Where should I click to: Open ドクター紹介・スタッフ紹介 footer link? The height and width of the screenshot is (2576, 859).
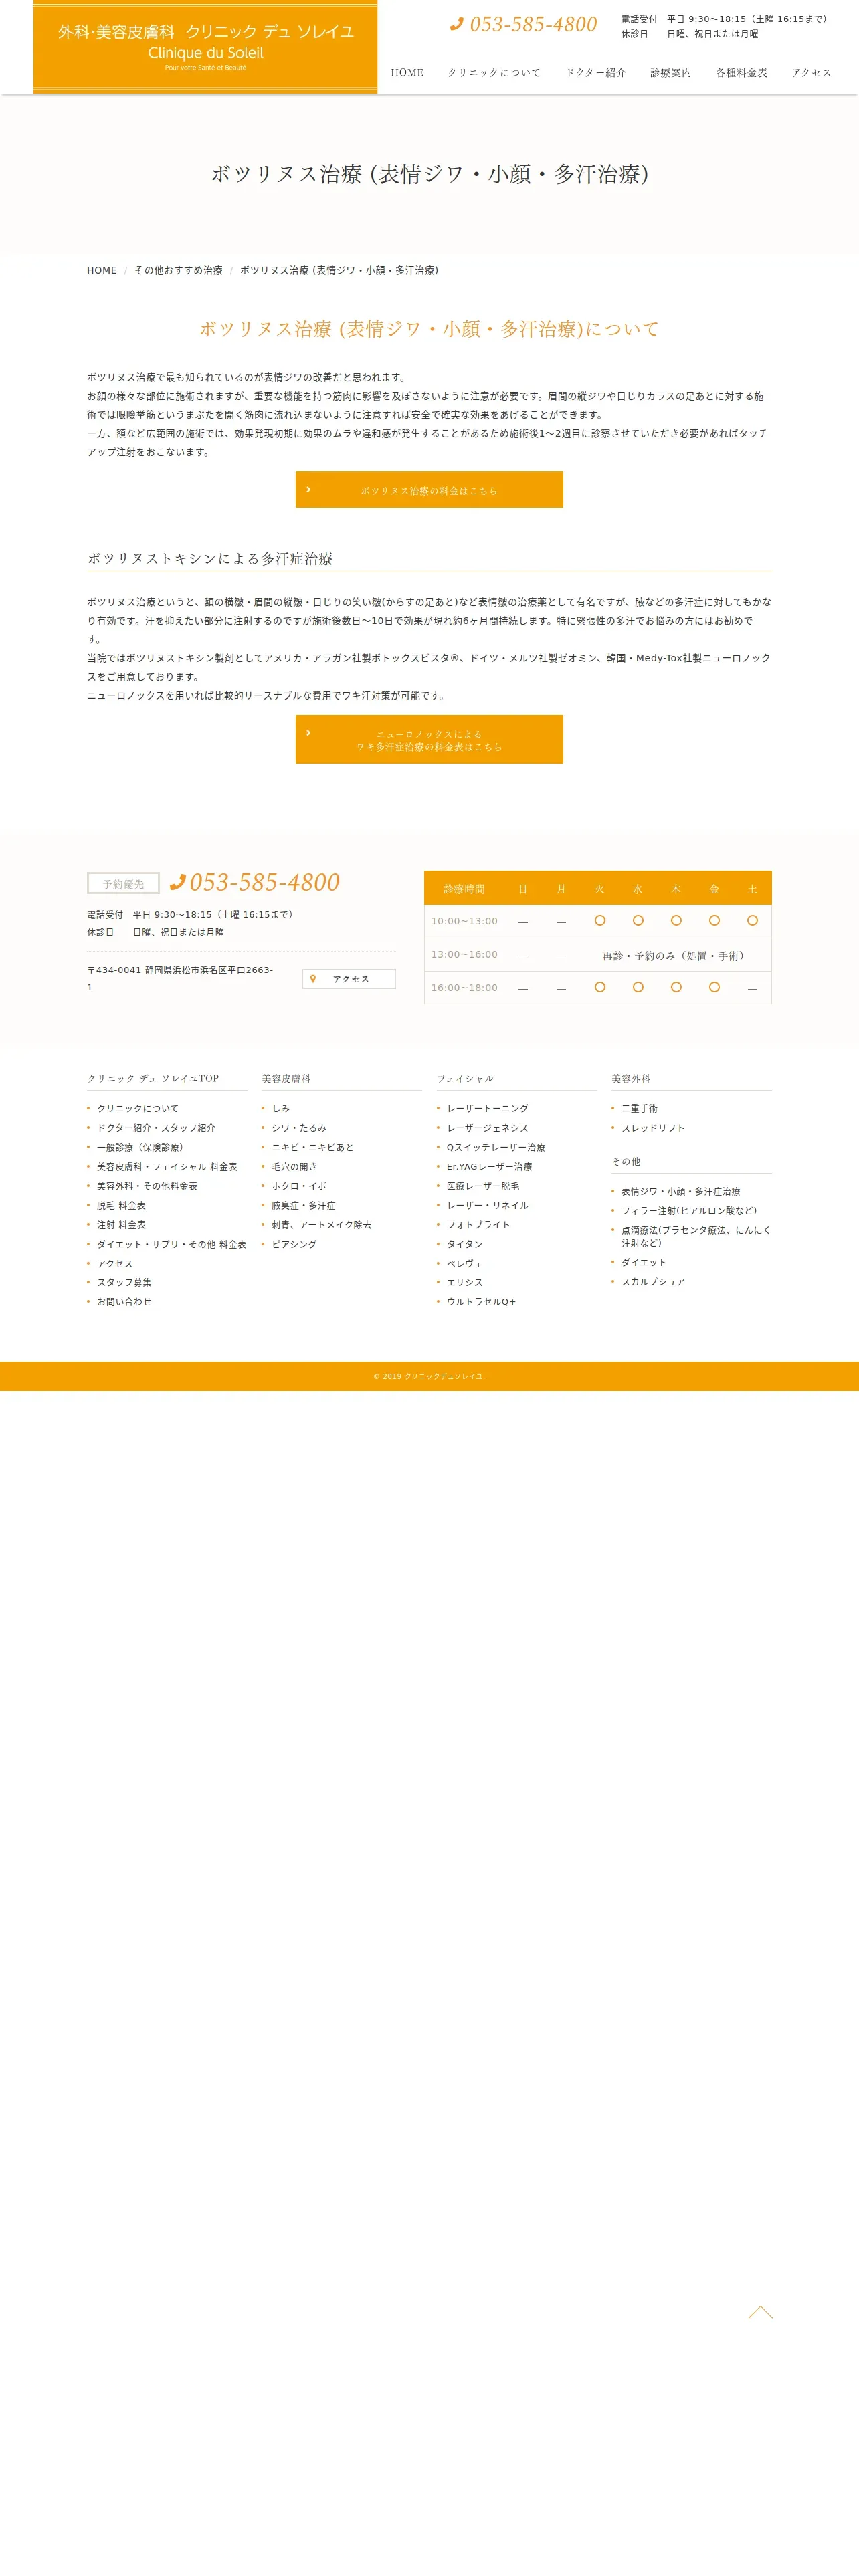[156, 1127]
